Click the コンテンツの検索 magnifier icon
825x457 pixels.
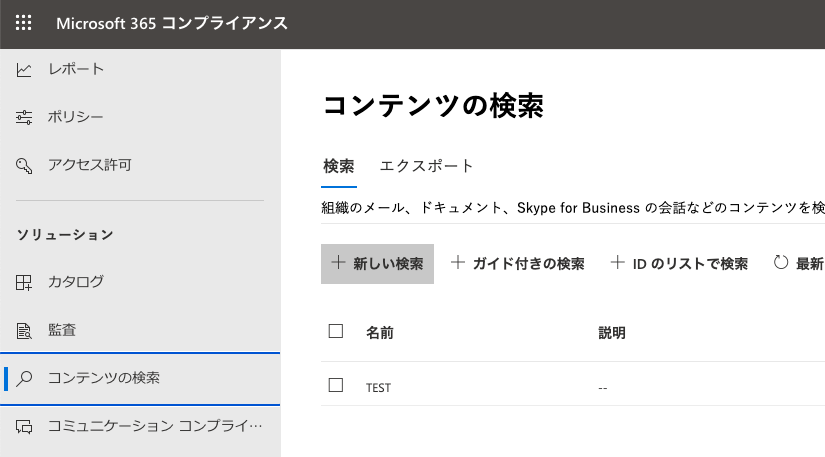click(x=26, y=378)
